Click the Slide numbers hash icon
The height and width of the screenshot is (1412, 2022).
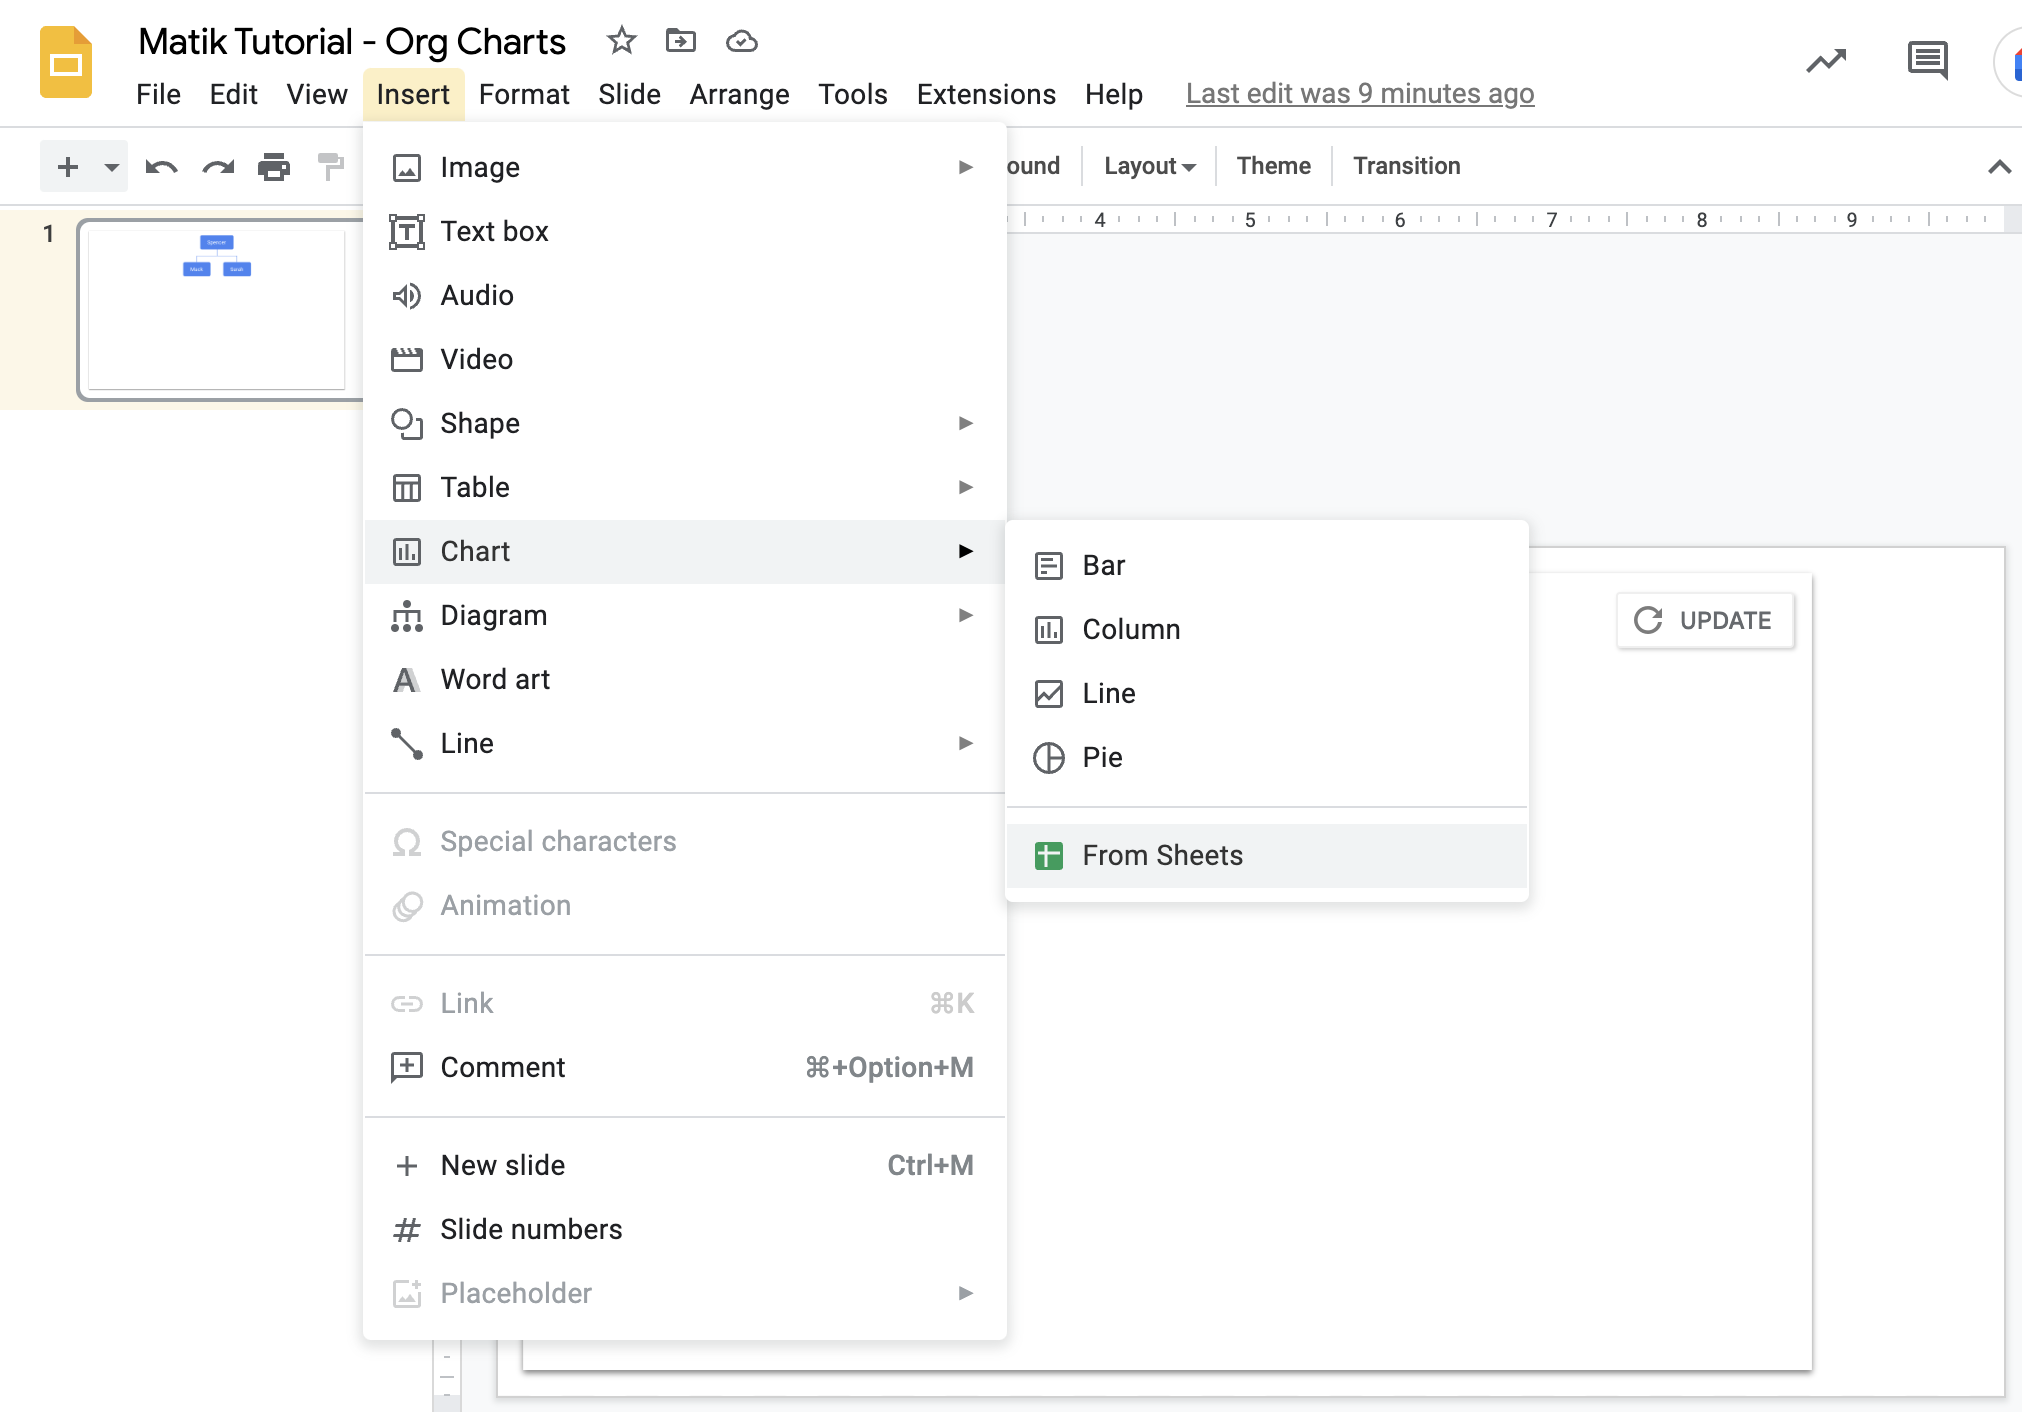[x=406, y=1229]
